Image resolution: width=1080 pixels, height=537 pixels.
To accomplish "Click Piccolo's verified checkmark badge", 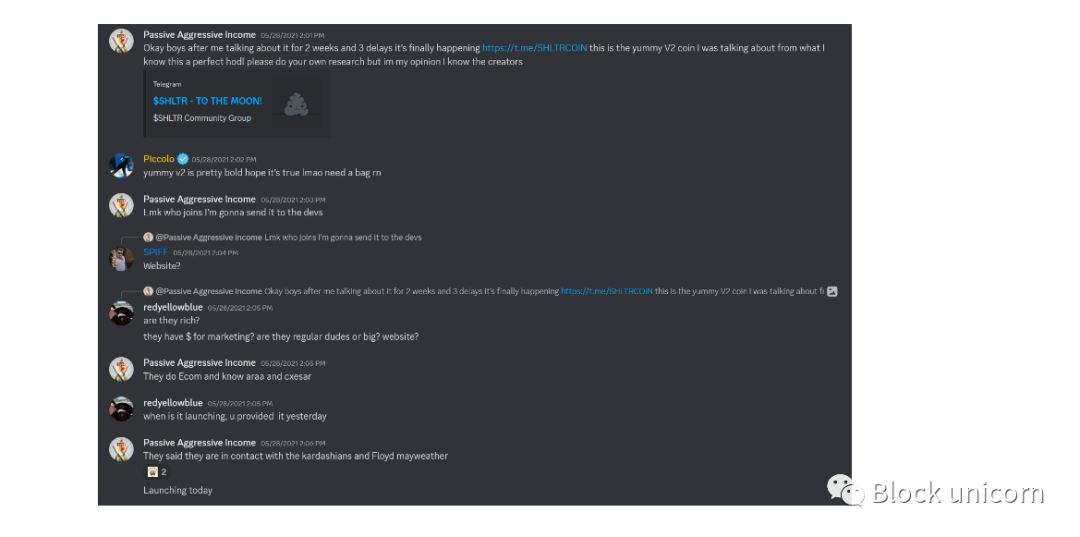I will 183,159.
